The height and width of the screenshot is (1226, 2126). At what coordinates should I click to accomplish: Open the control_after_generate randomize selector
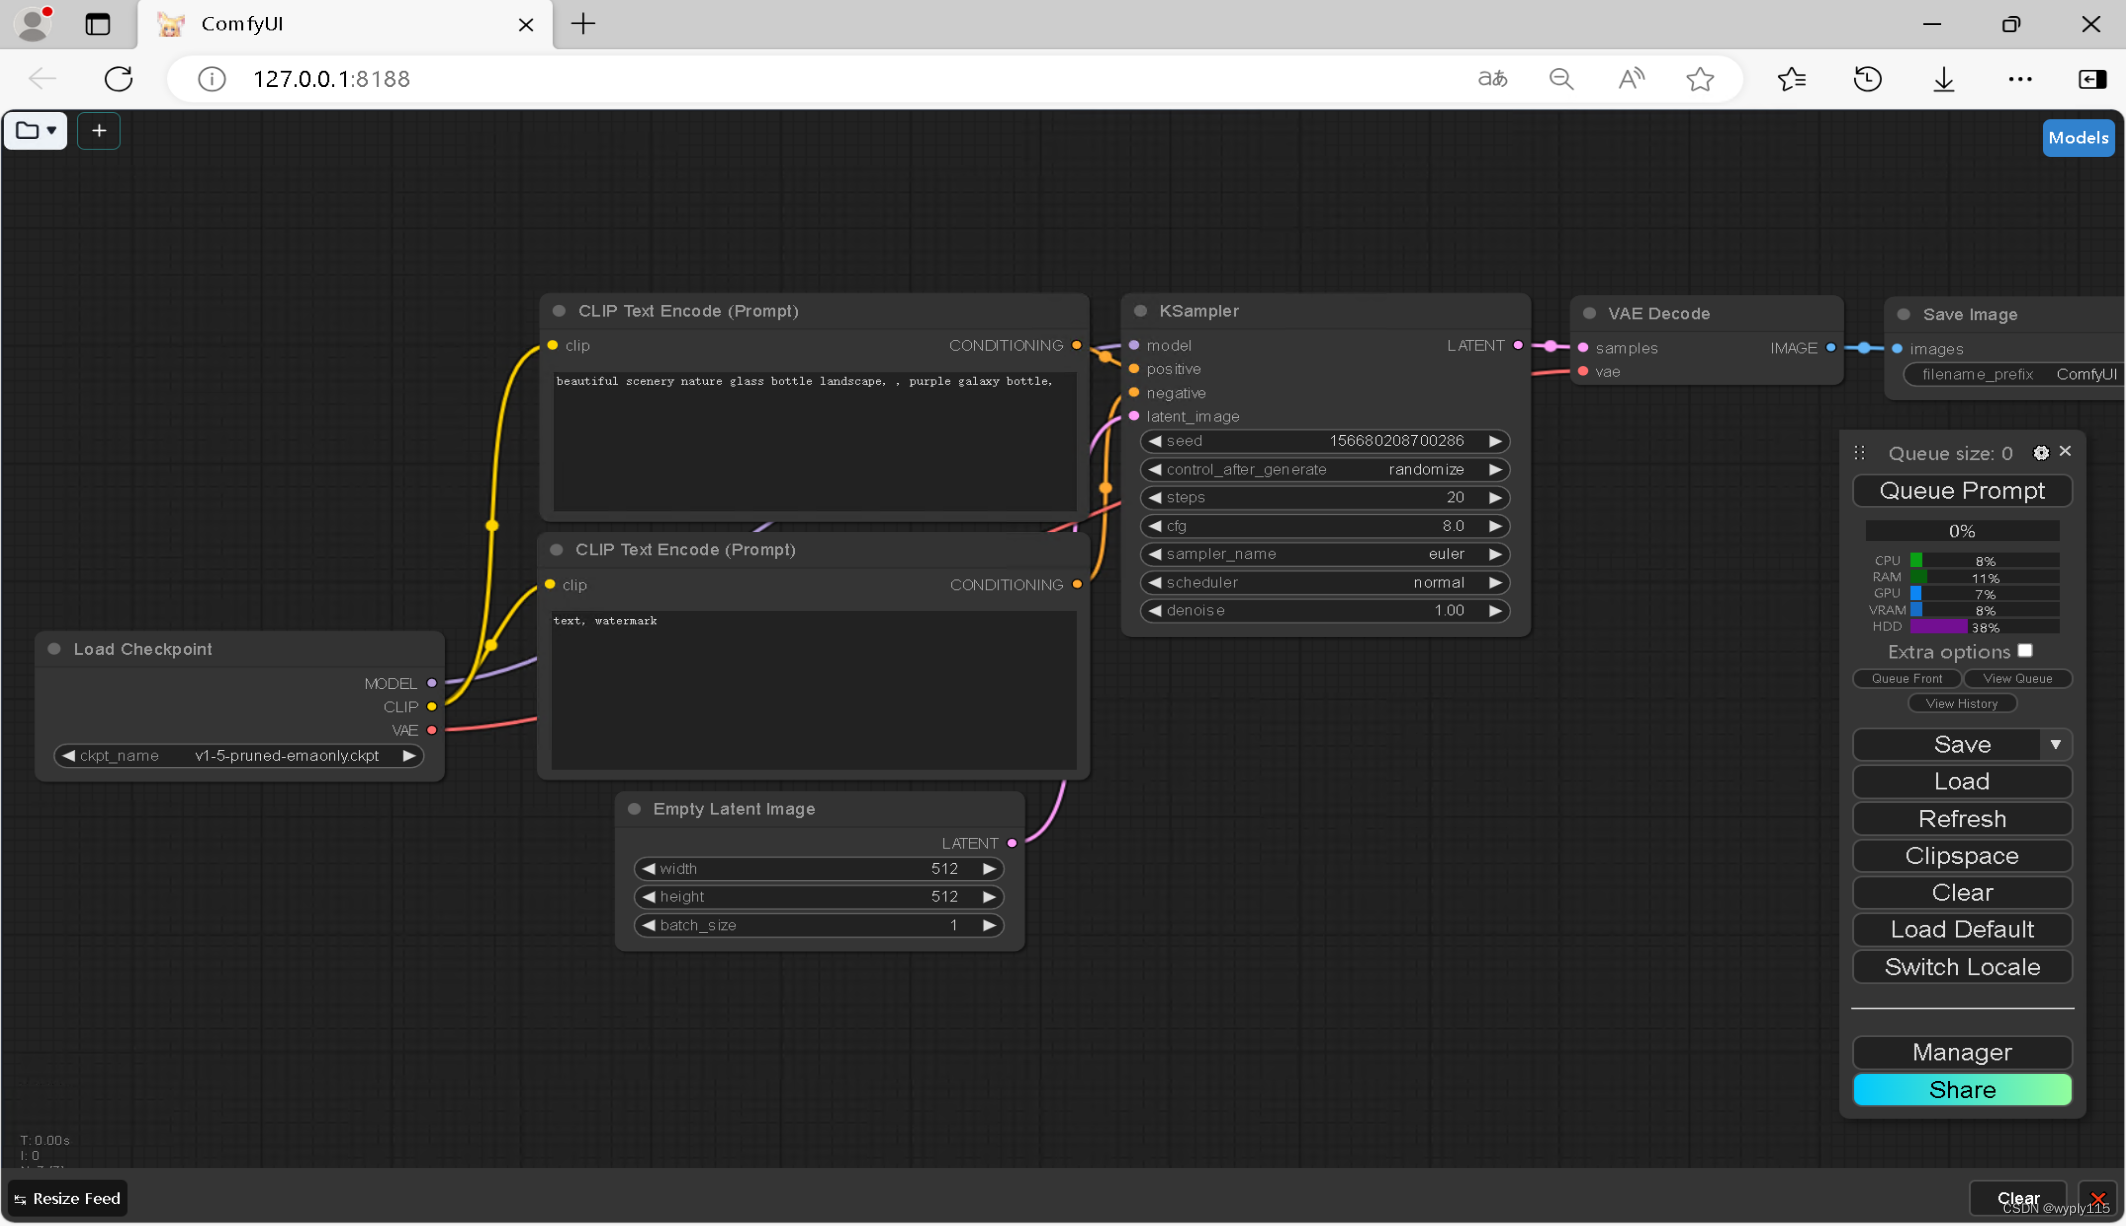(1325, 469)
